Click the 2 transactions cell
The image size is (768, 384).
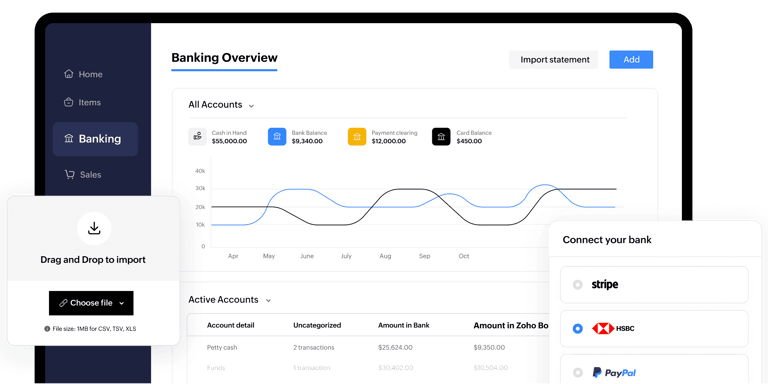[x=313, y=347]
